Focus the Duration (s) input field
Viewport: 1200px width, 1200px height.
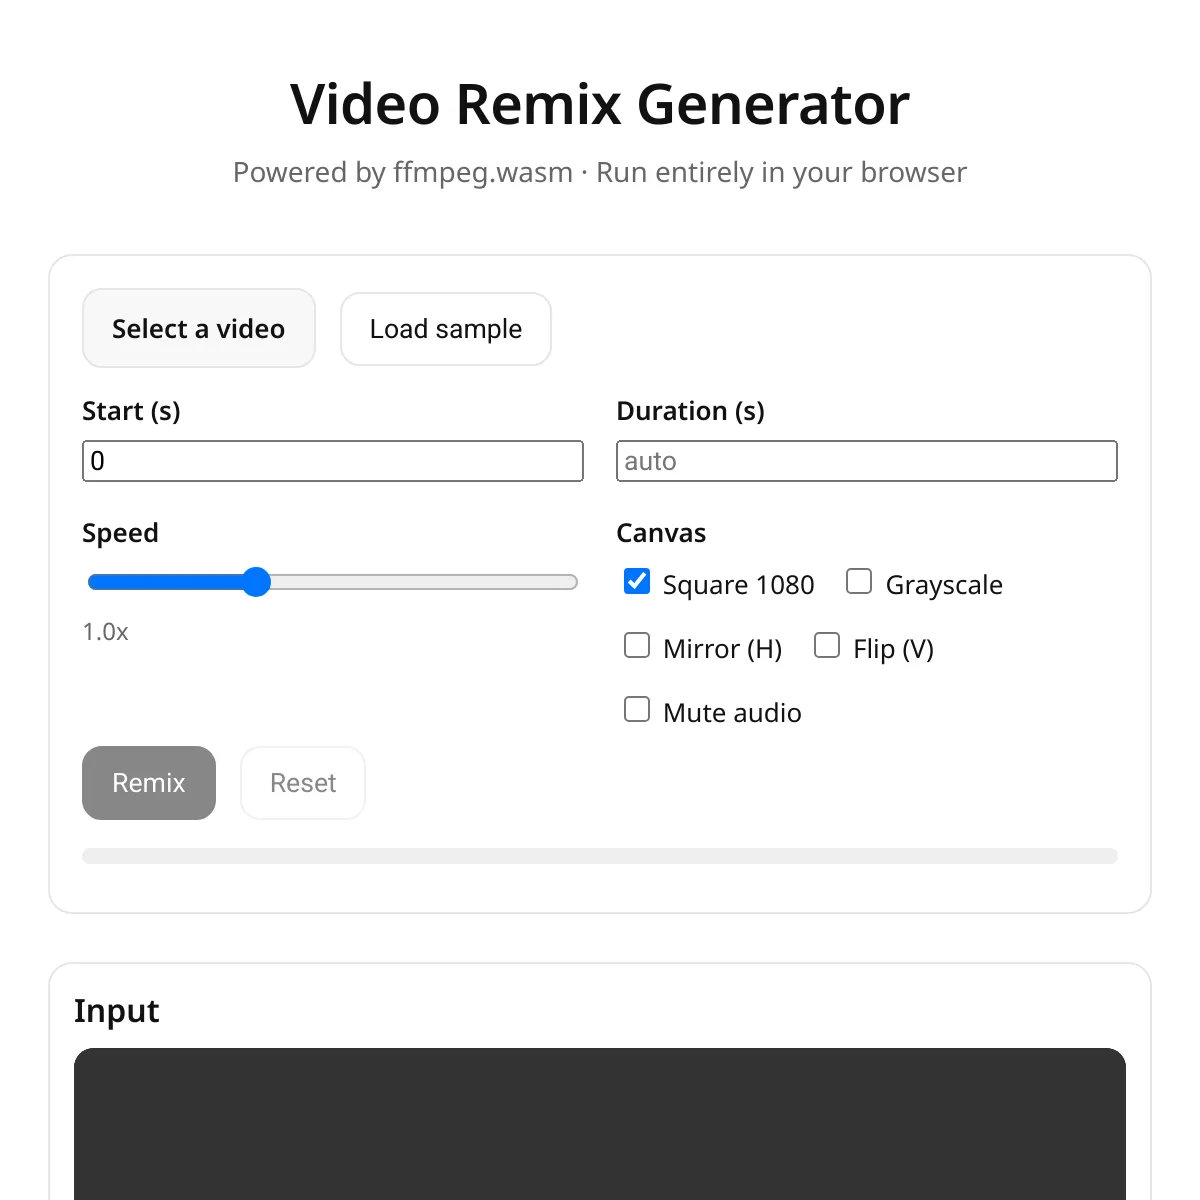(x=867, y=461)
